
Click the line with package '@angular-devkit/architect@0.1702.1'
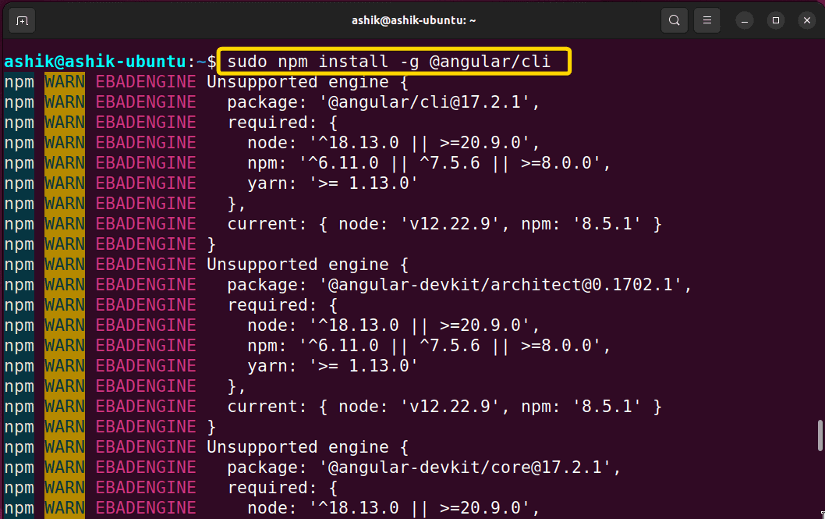click(x=459, y=285)
